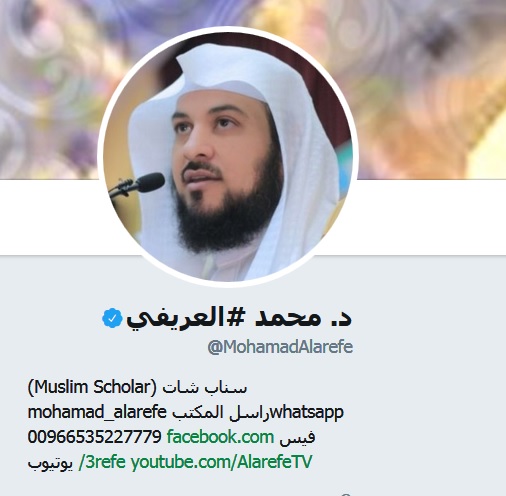Viewport: 506px width, 496px height.
Task: Follow the facebook.com link
Action: [220, 437]
